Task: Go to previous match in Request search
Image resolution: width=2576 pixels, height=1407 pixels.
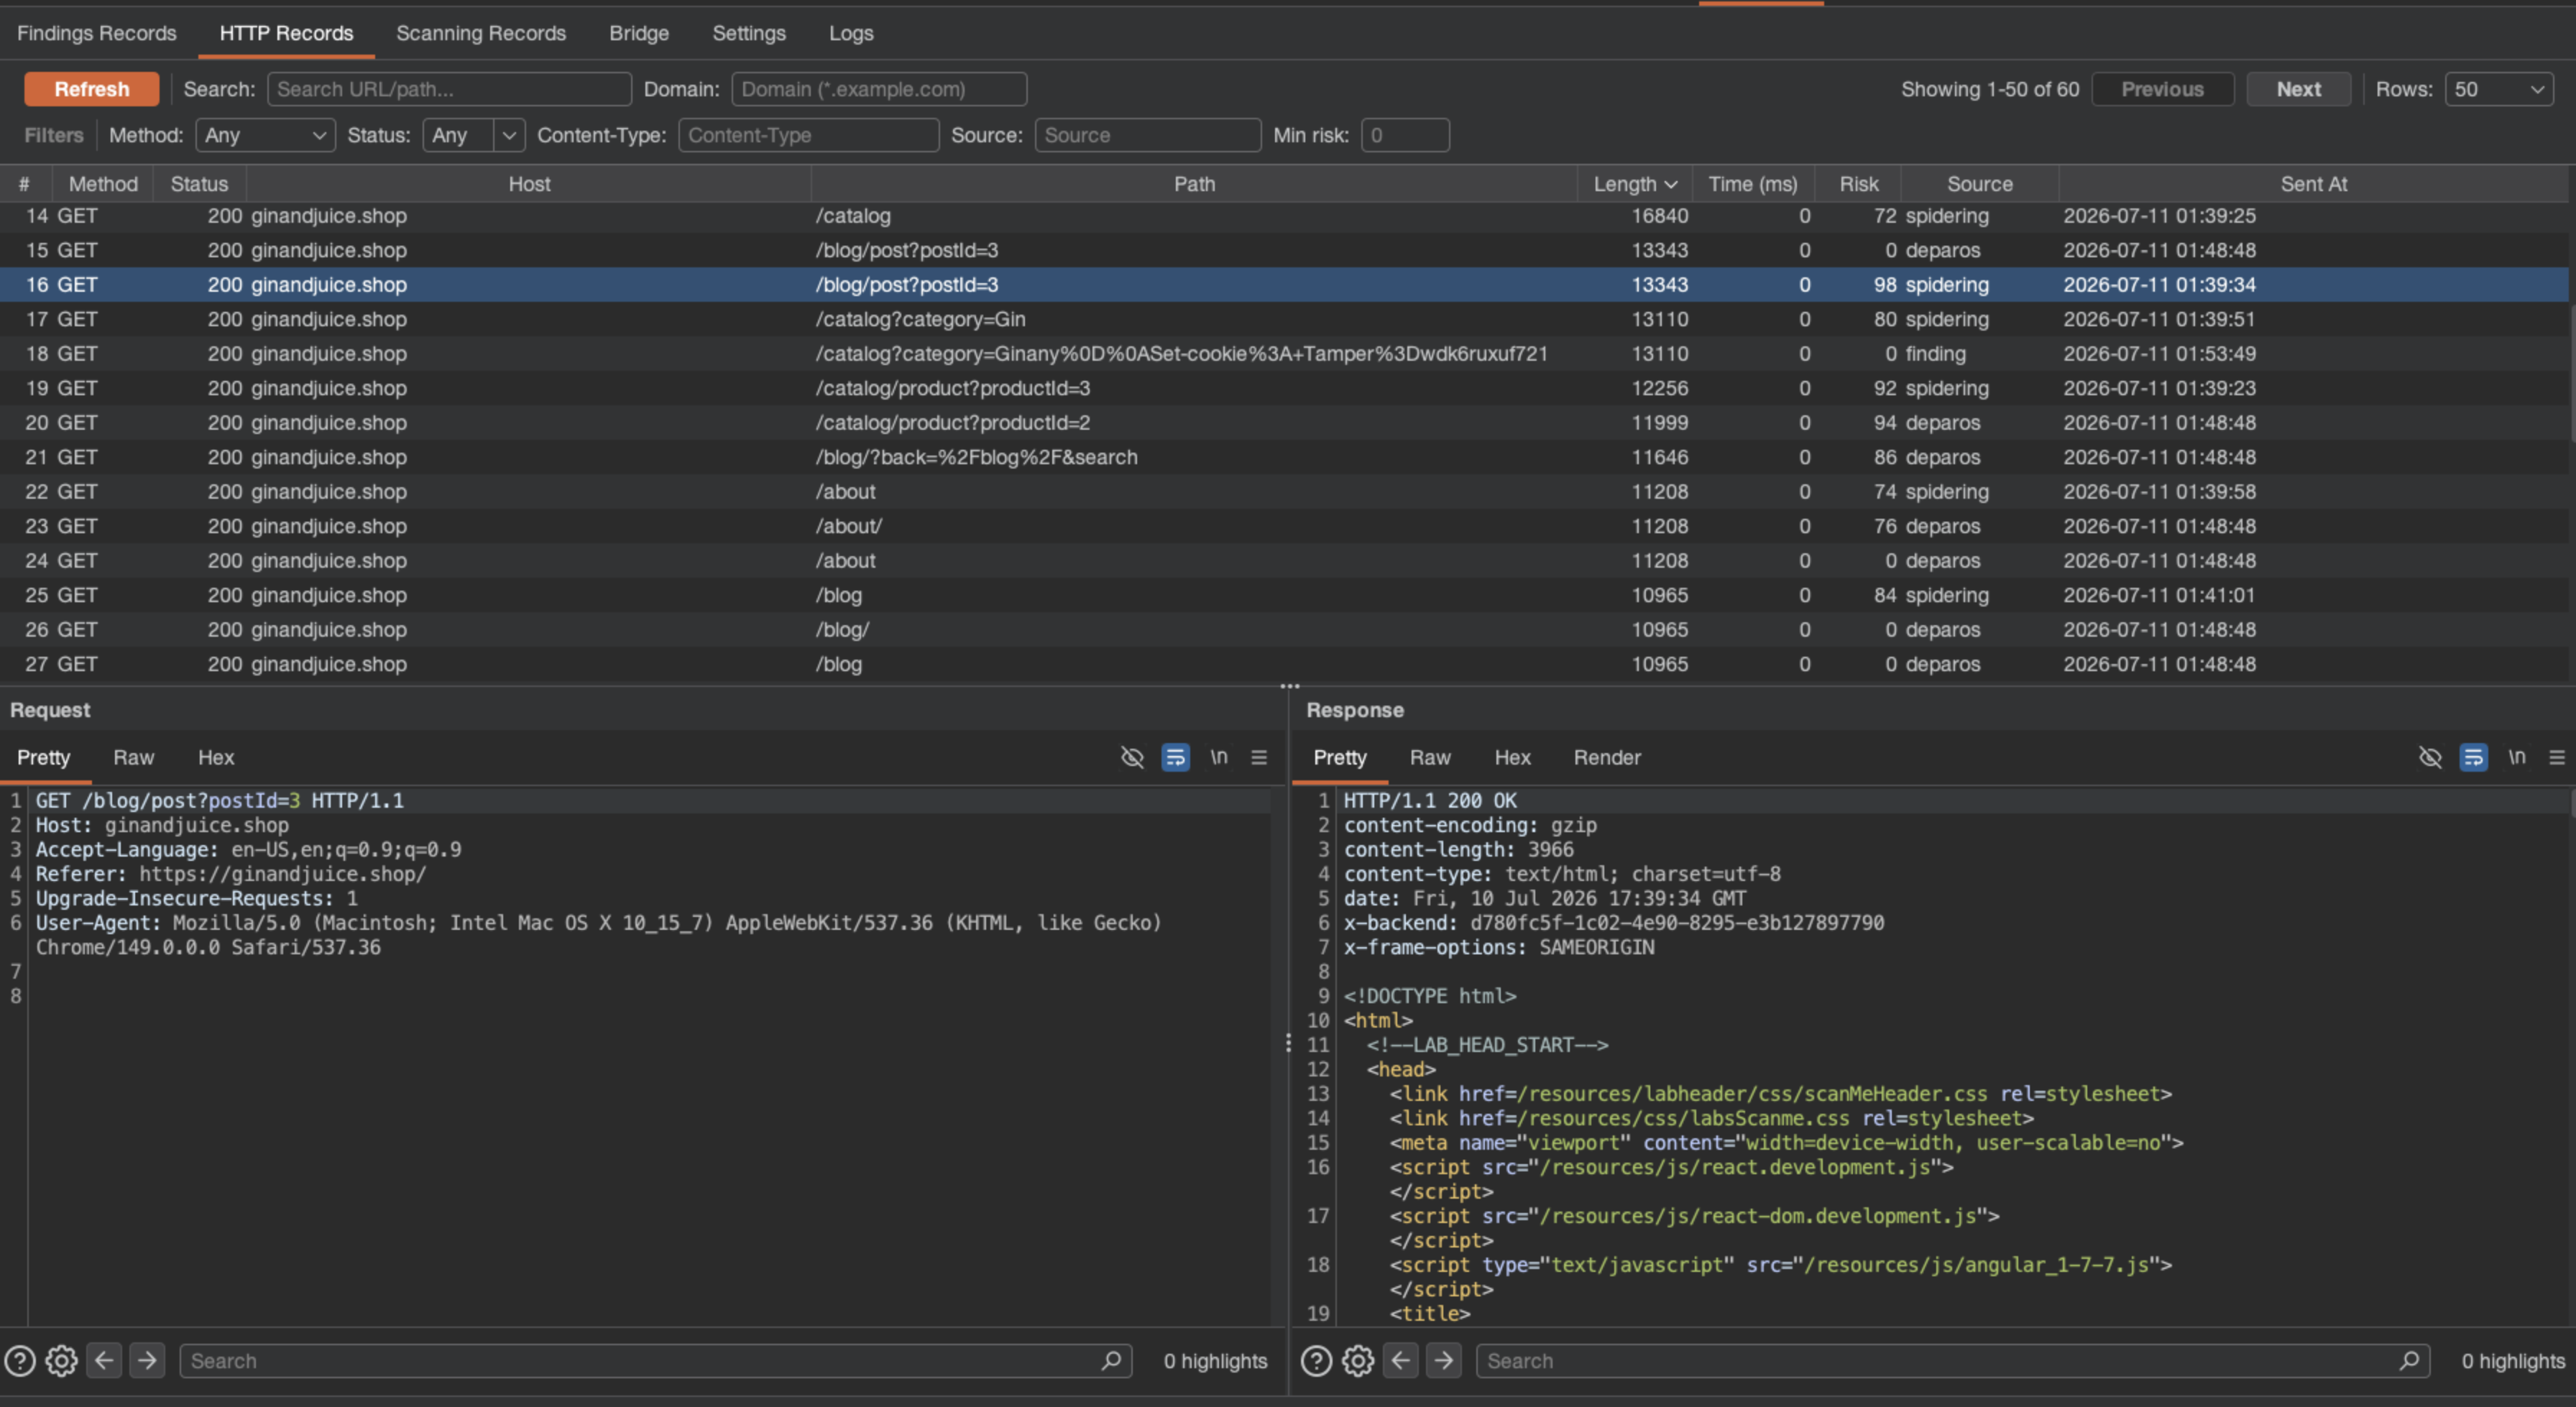Action: 105,1360
